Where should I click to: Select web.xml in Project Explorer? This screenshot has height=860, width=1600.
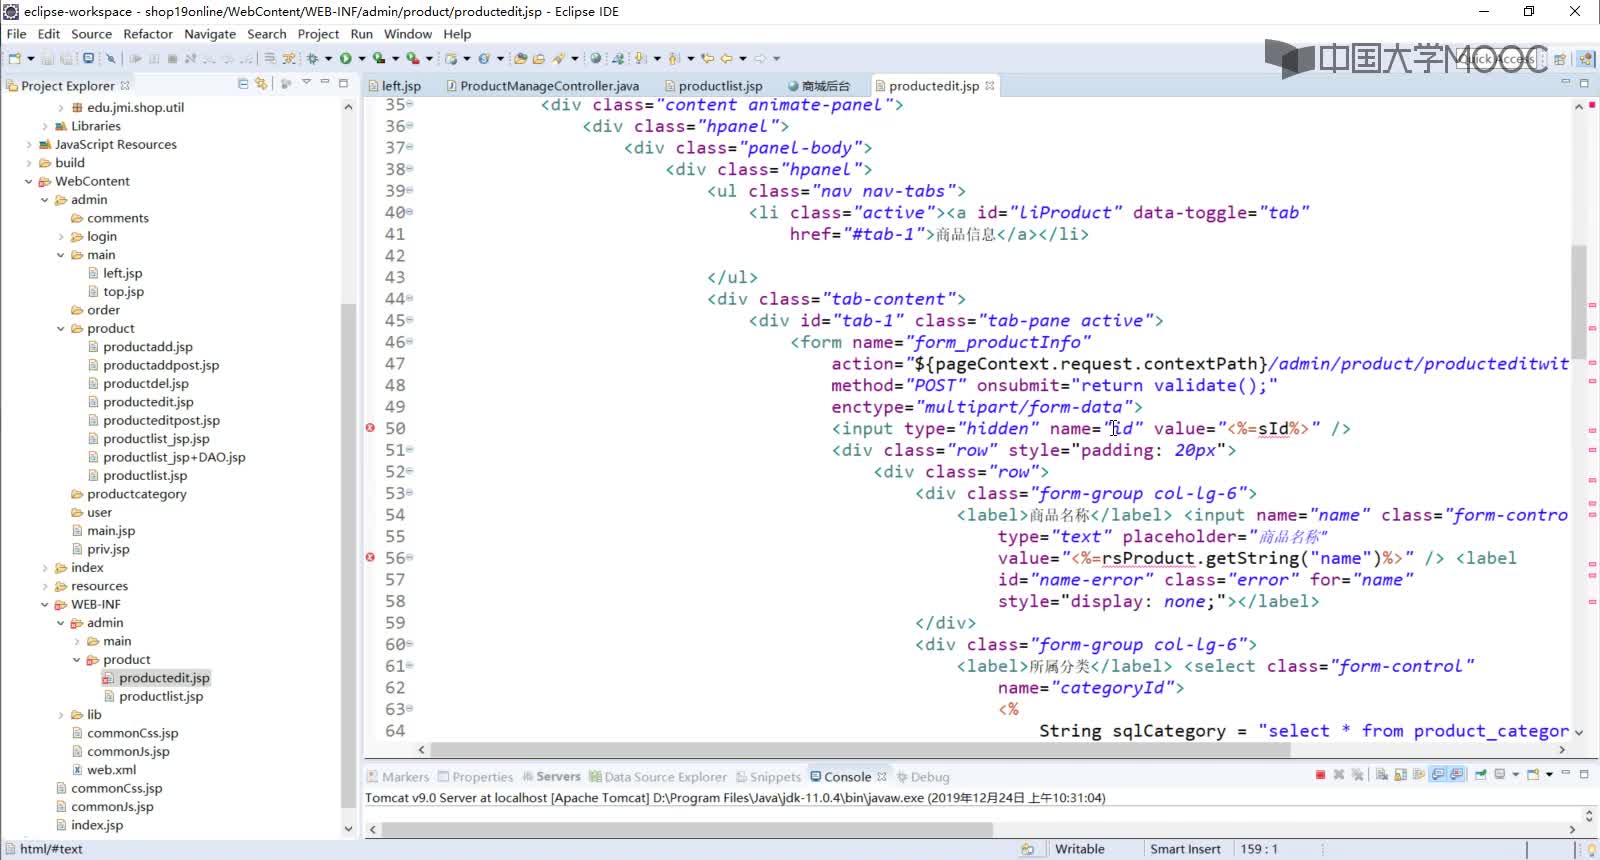point(111,770)
